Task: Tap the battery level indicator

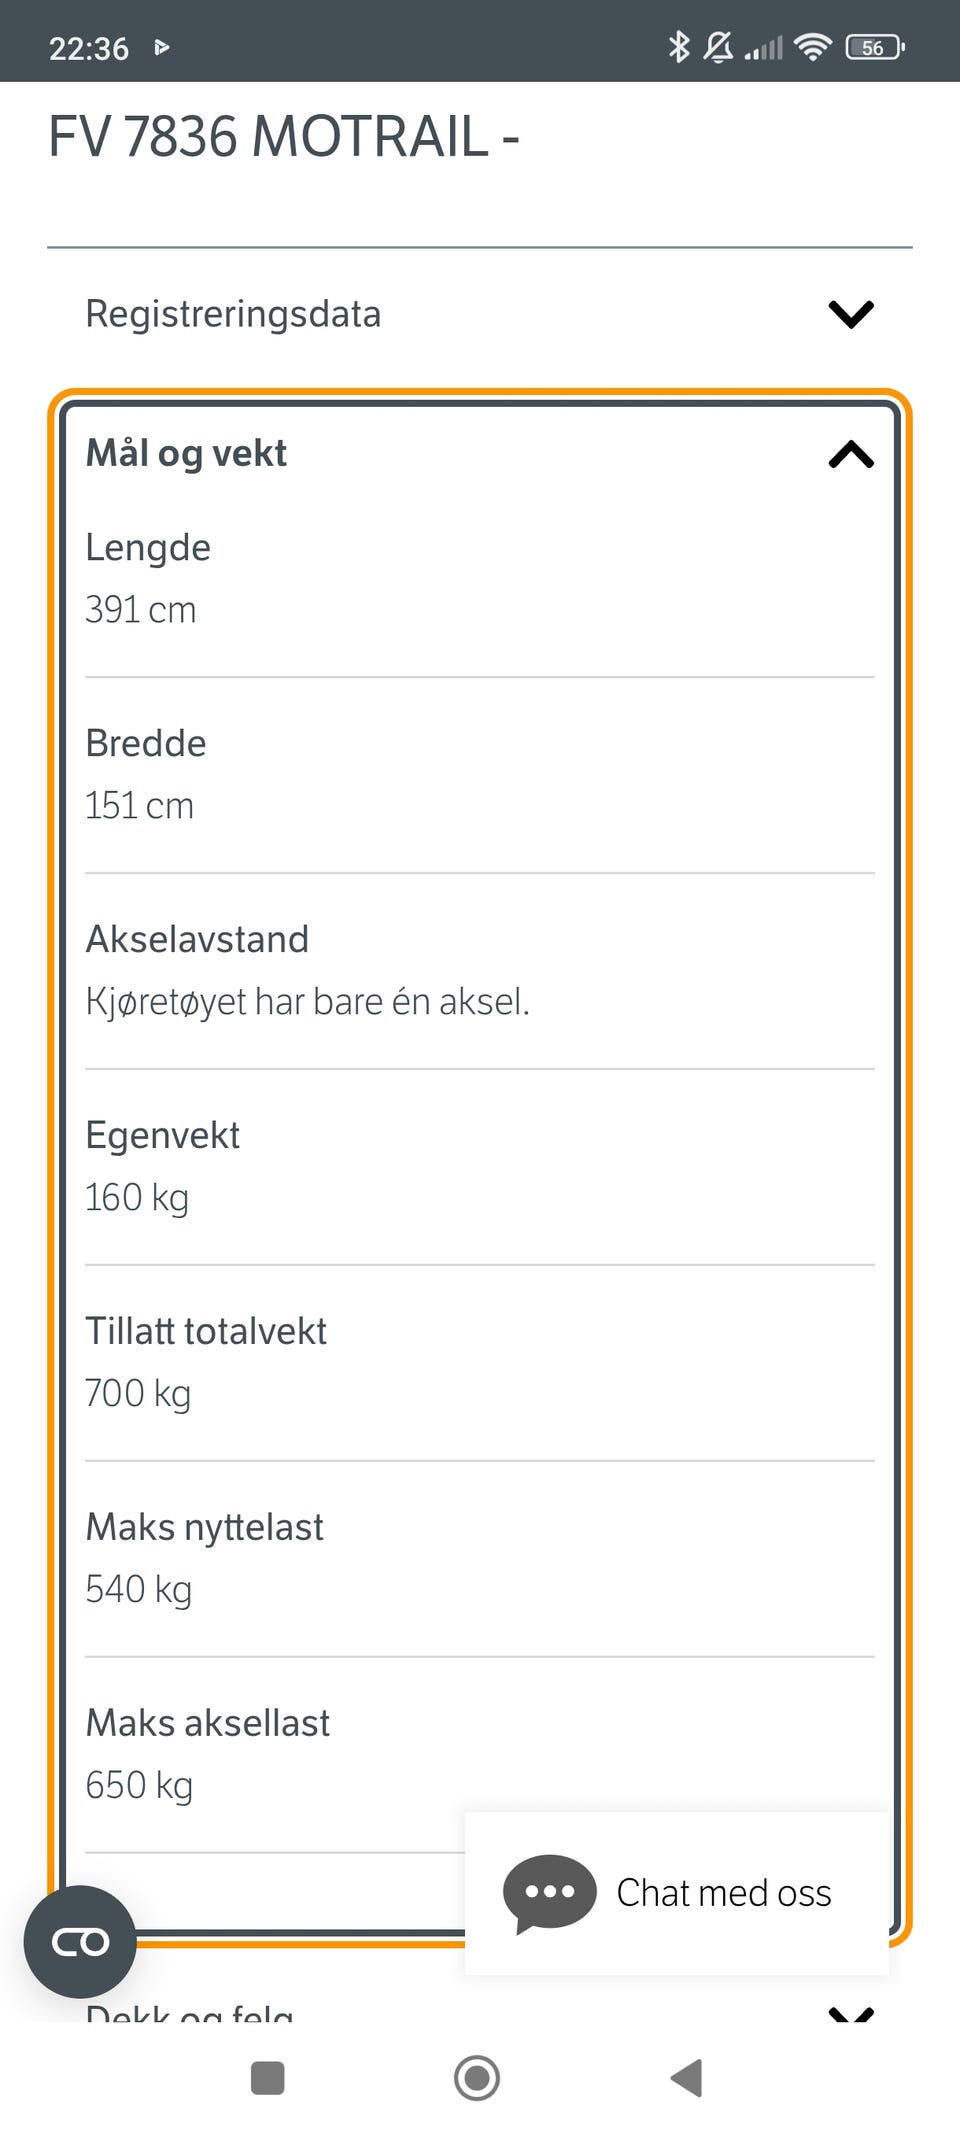Action: 874,47
